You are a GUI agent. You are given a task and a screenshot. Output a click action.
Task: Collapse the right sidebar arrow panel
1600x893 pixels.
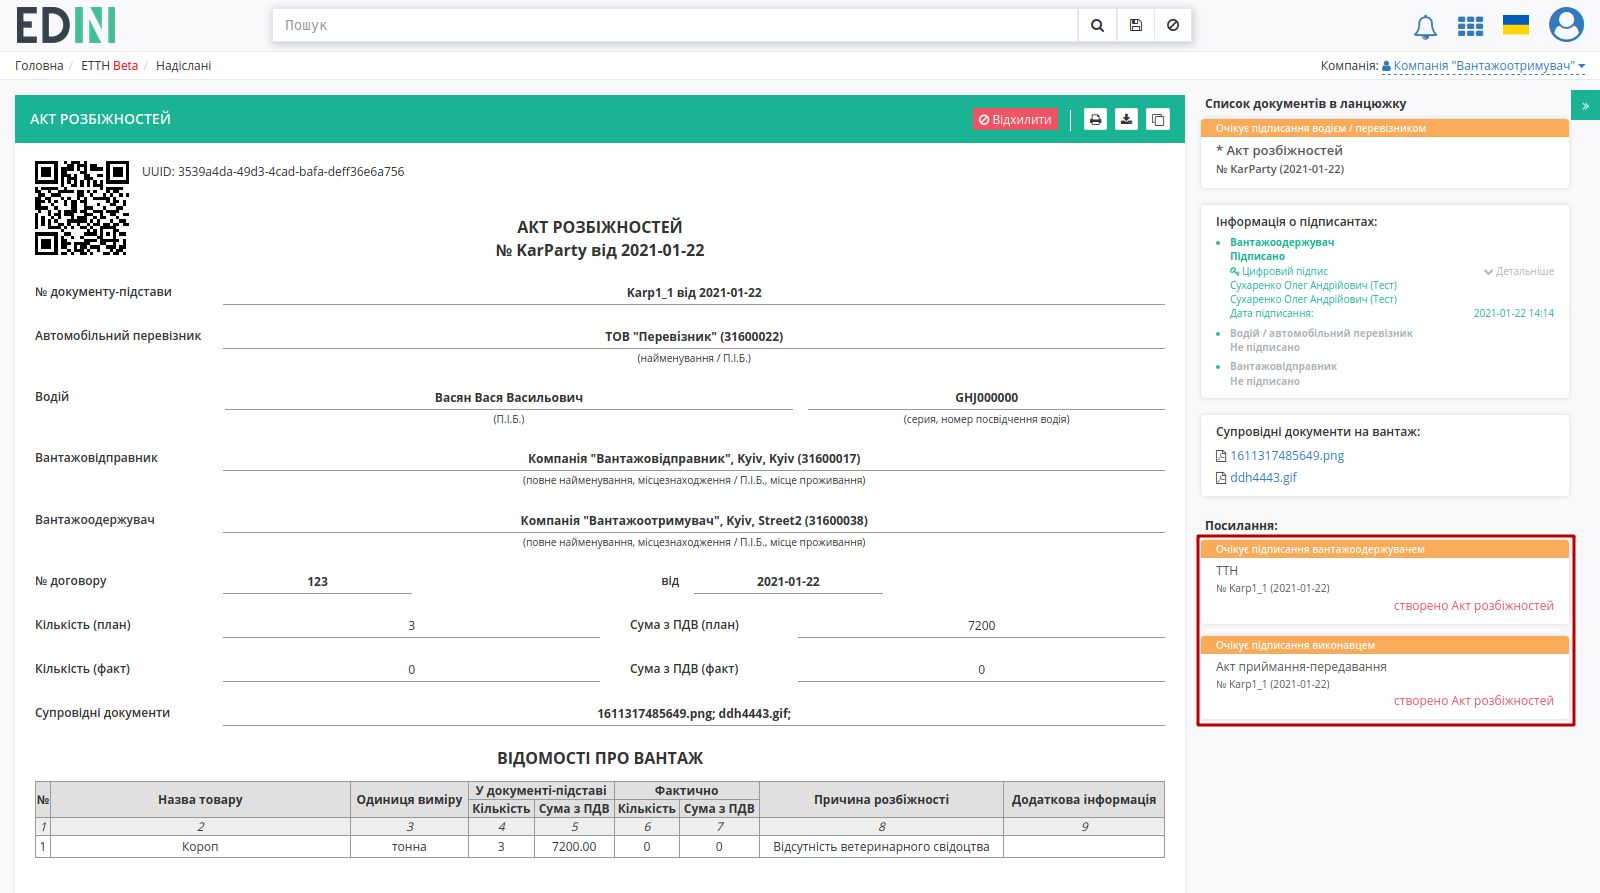pos(1585,105)
